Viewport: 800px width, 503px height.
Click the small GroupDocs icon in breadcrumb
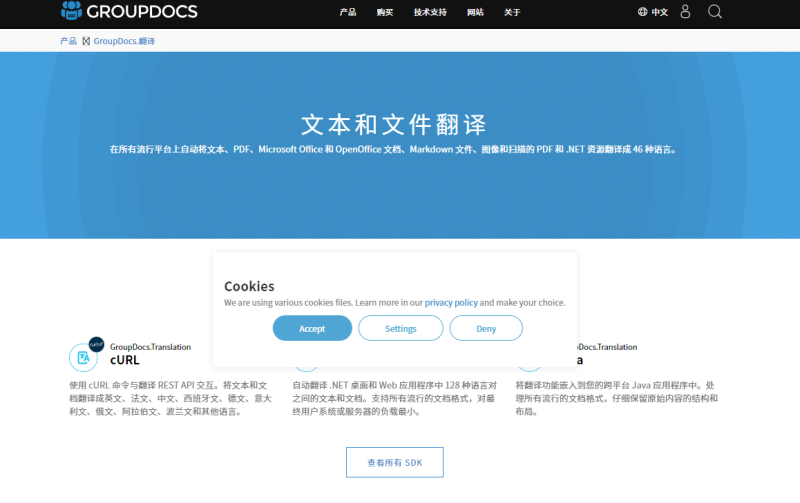86,41
